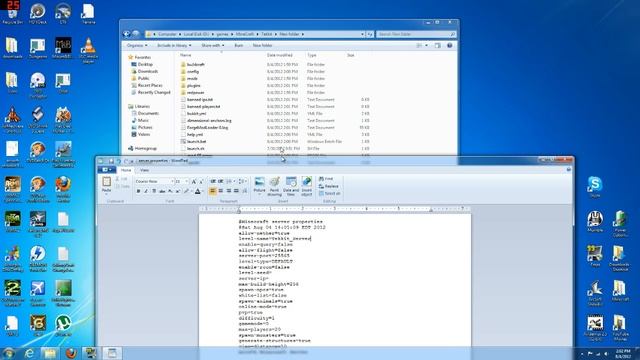Open the Change your view dropdown in Explorer
The image size is (640, 360).
click(427, 45)
